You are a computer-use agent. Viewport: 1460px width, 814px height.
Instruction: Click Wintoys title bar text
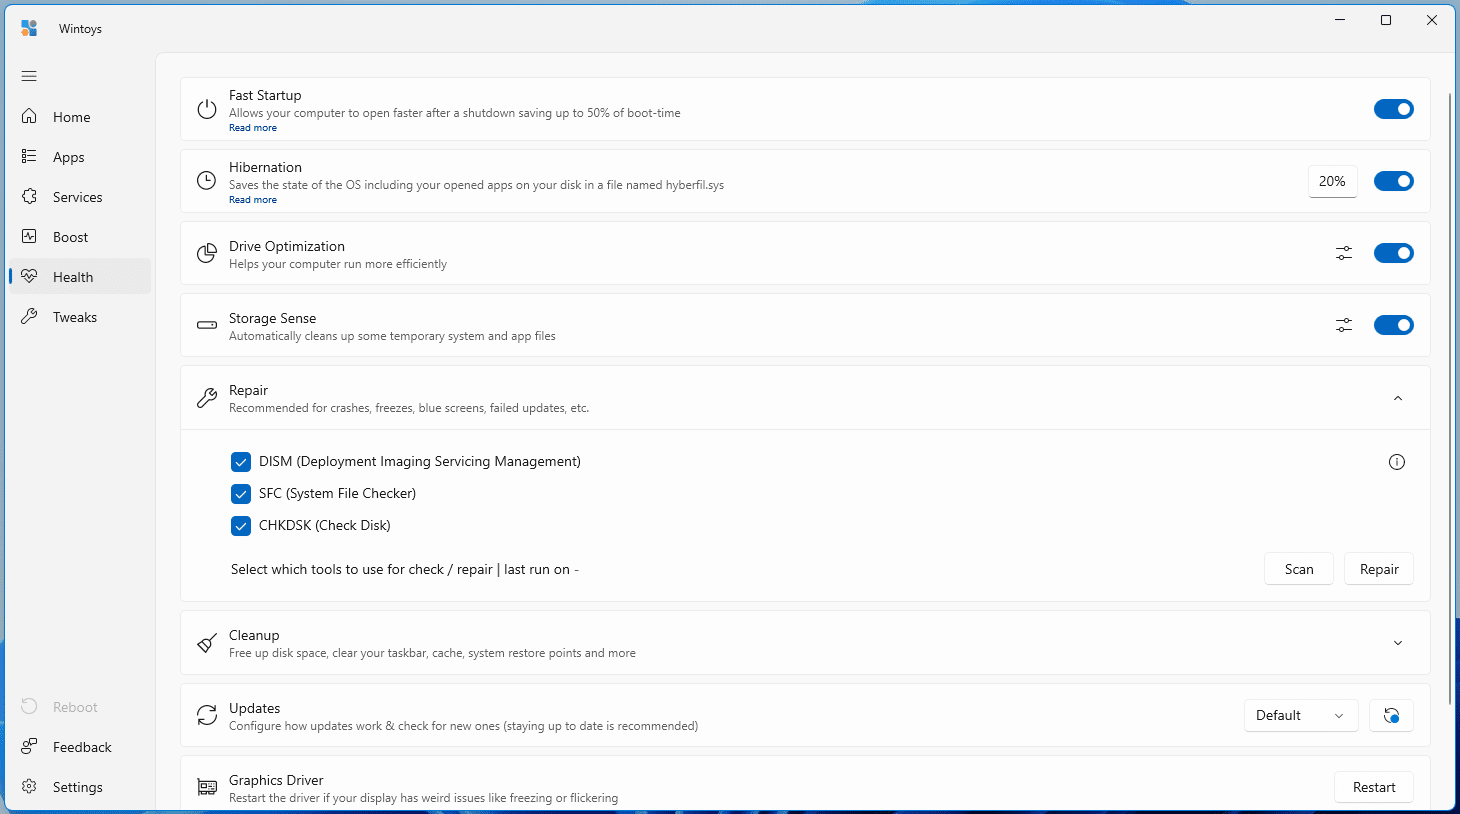tap(80, 29)
